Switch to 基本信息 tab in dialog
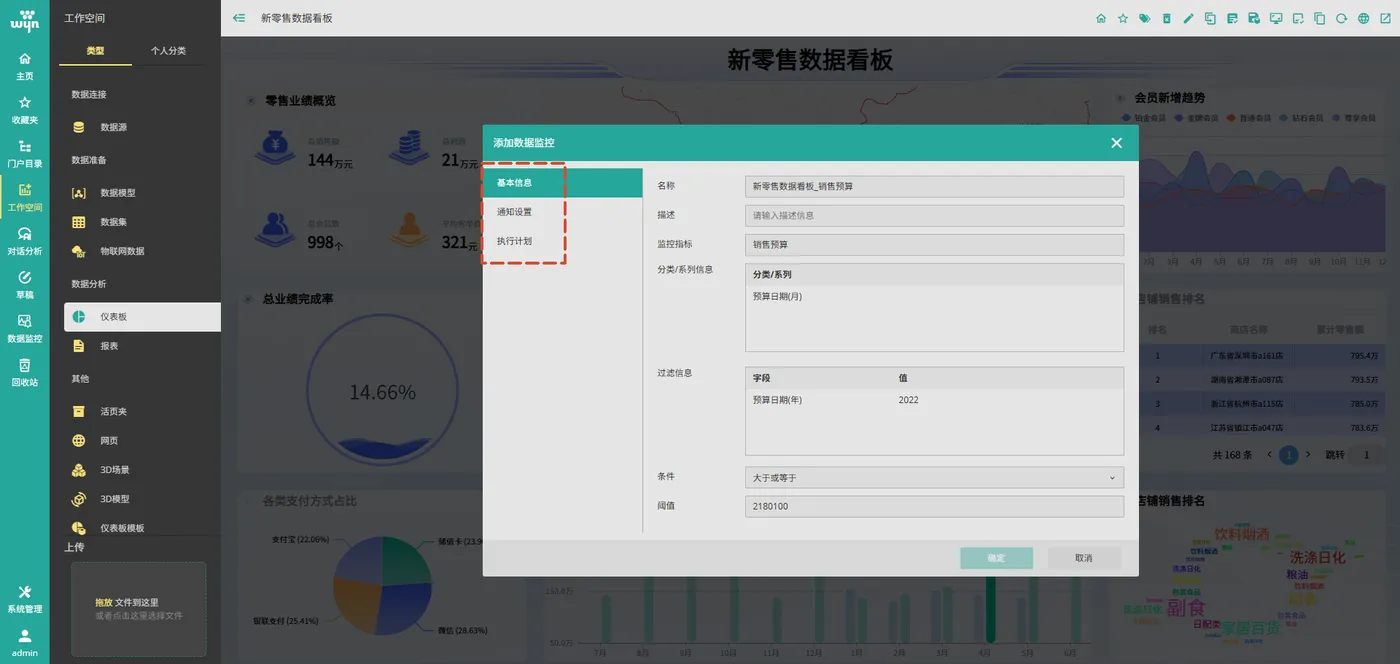The width and height of the screenshot is (1400, 664). (x=562, y=183)
